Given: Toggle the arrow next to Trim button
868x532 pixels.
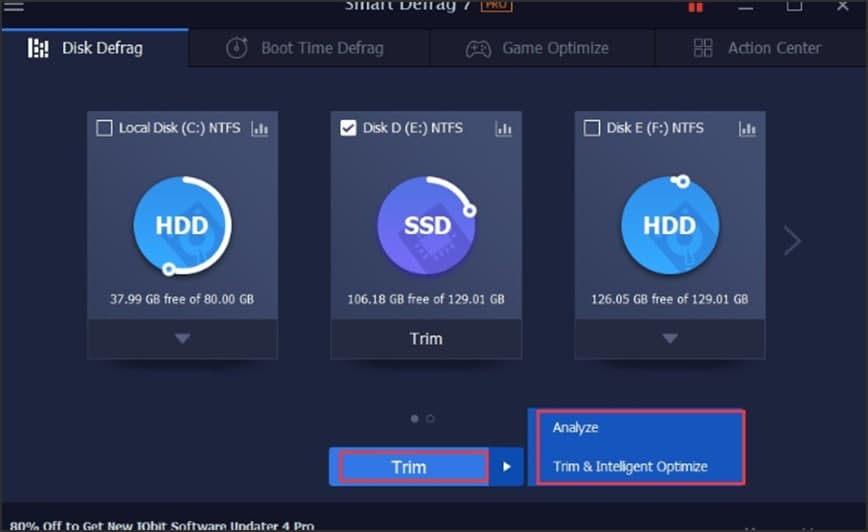Looking at the screenshot, I should tap(507, 467).
